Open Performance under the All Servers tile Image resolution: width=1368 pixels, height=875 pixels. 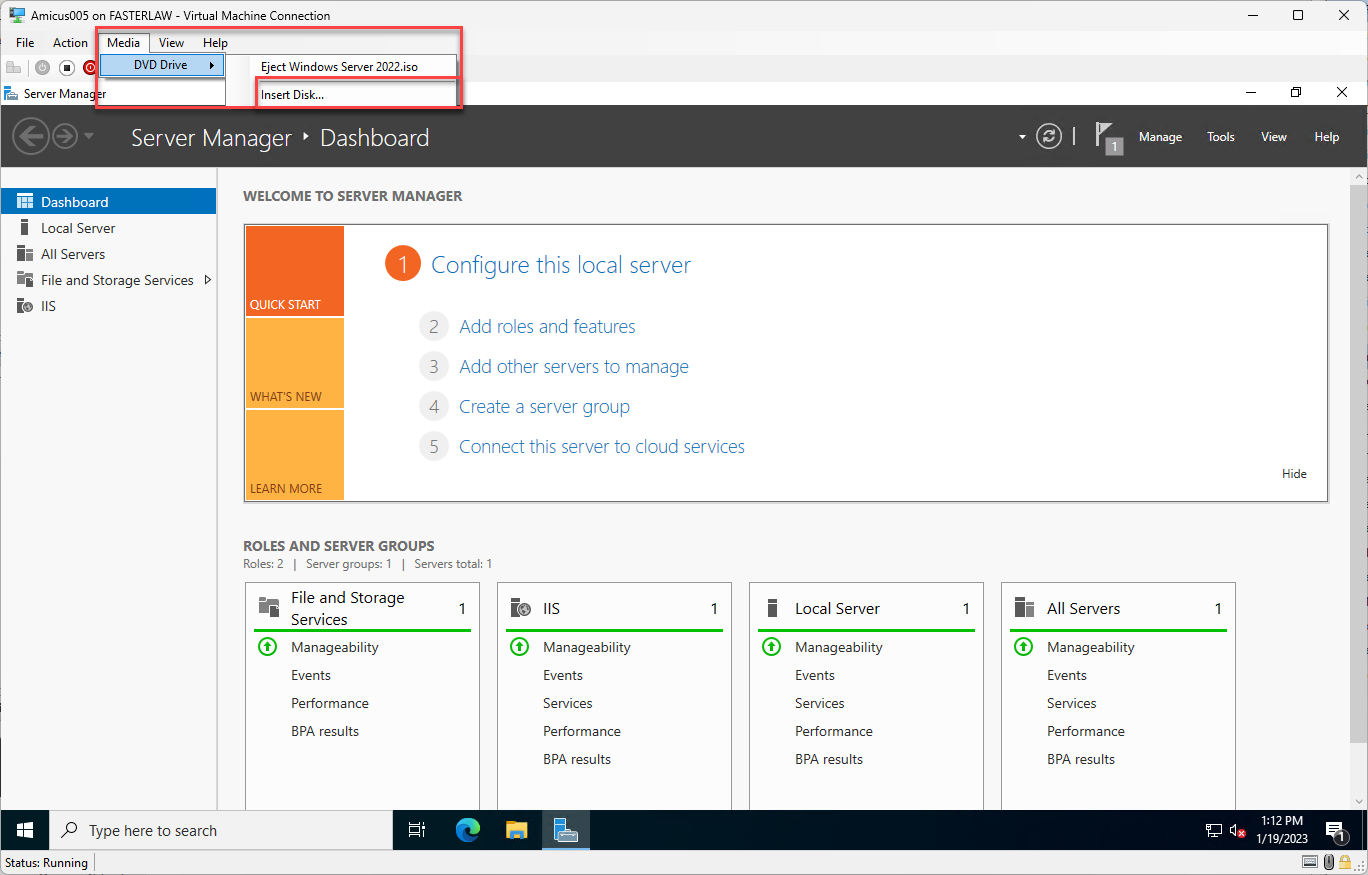1086,731
